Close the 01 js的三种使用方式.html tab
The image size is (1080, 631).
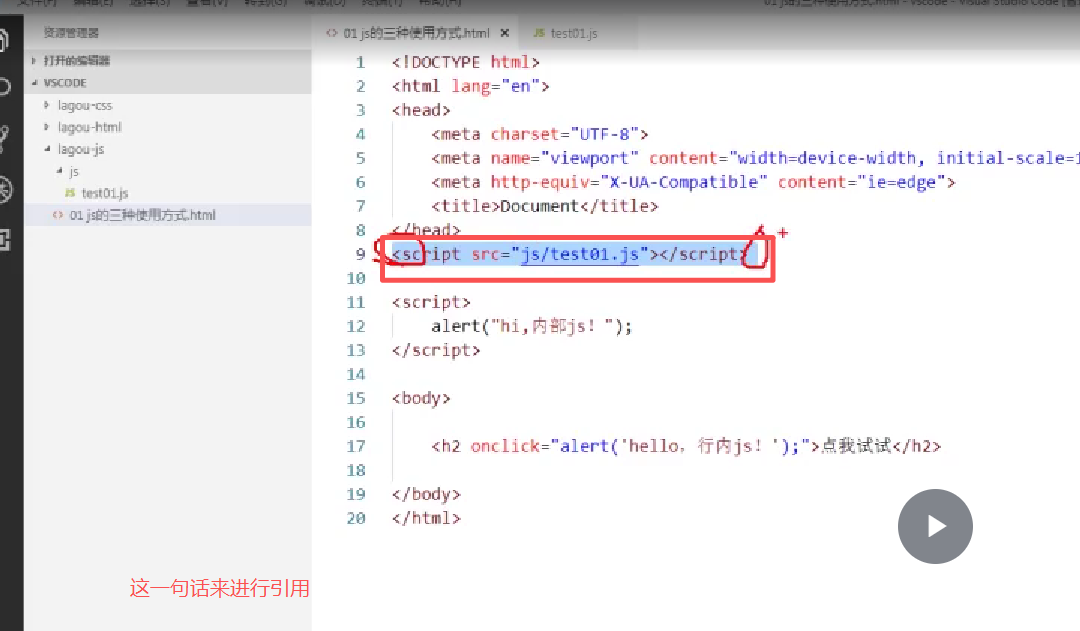pyautogui.click(x=505, y=33)
